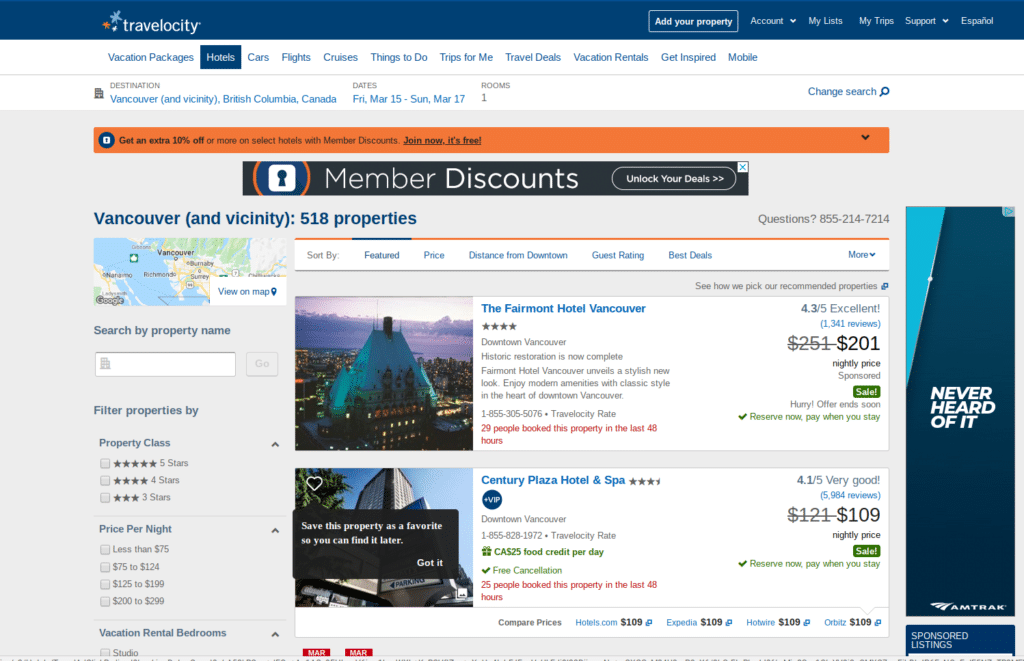
Task: Expand the orange member discount banner chevron
Action: (865, 137)
